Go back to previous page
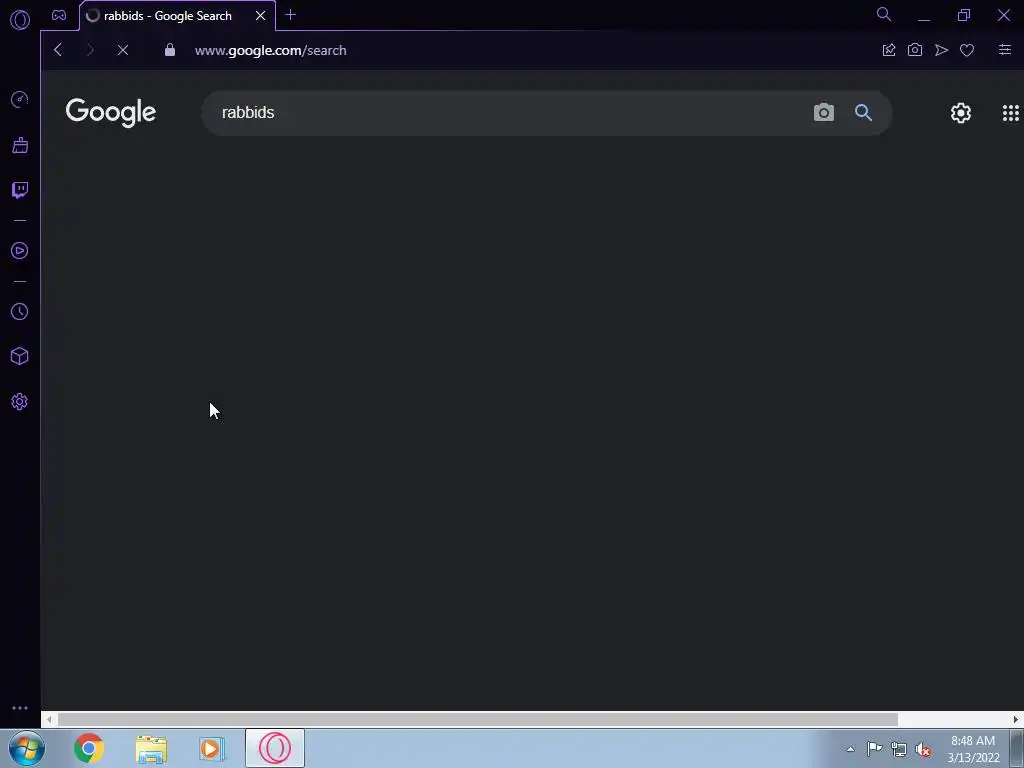 (x=58, y=50)
